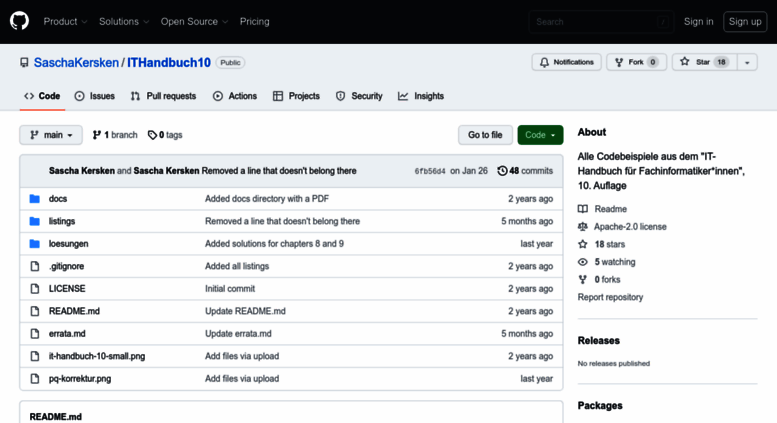Click the Fork icon button
Image resolution: width=777 pixels, height=423 pixels.
pos(619,62)
